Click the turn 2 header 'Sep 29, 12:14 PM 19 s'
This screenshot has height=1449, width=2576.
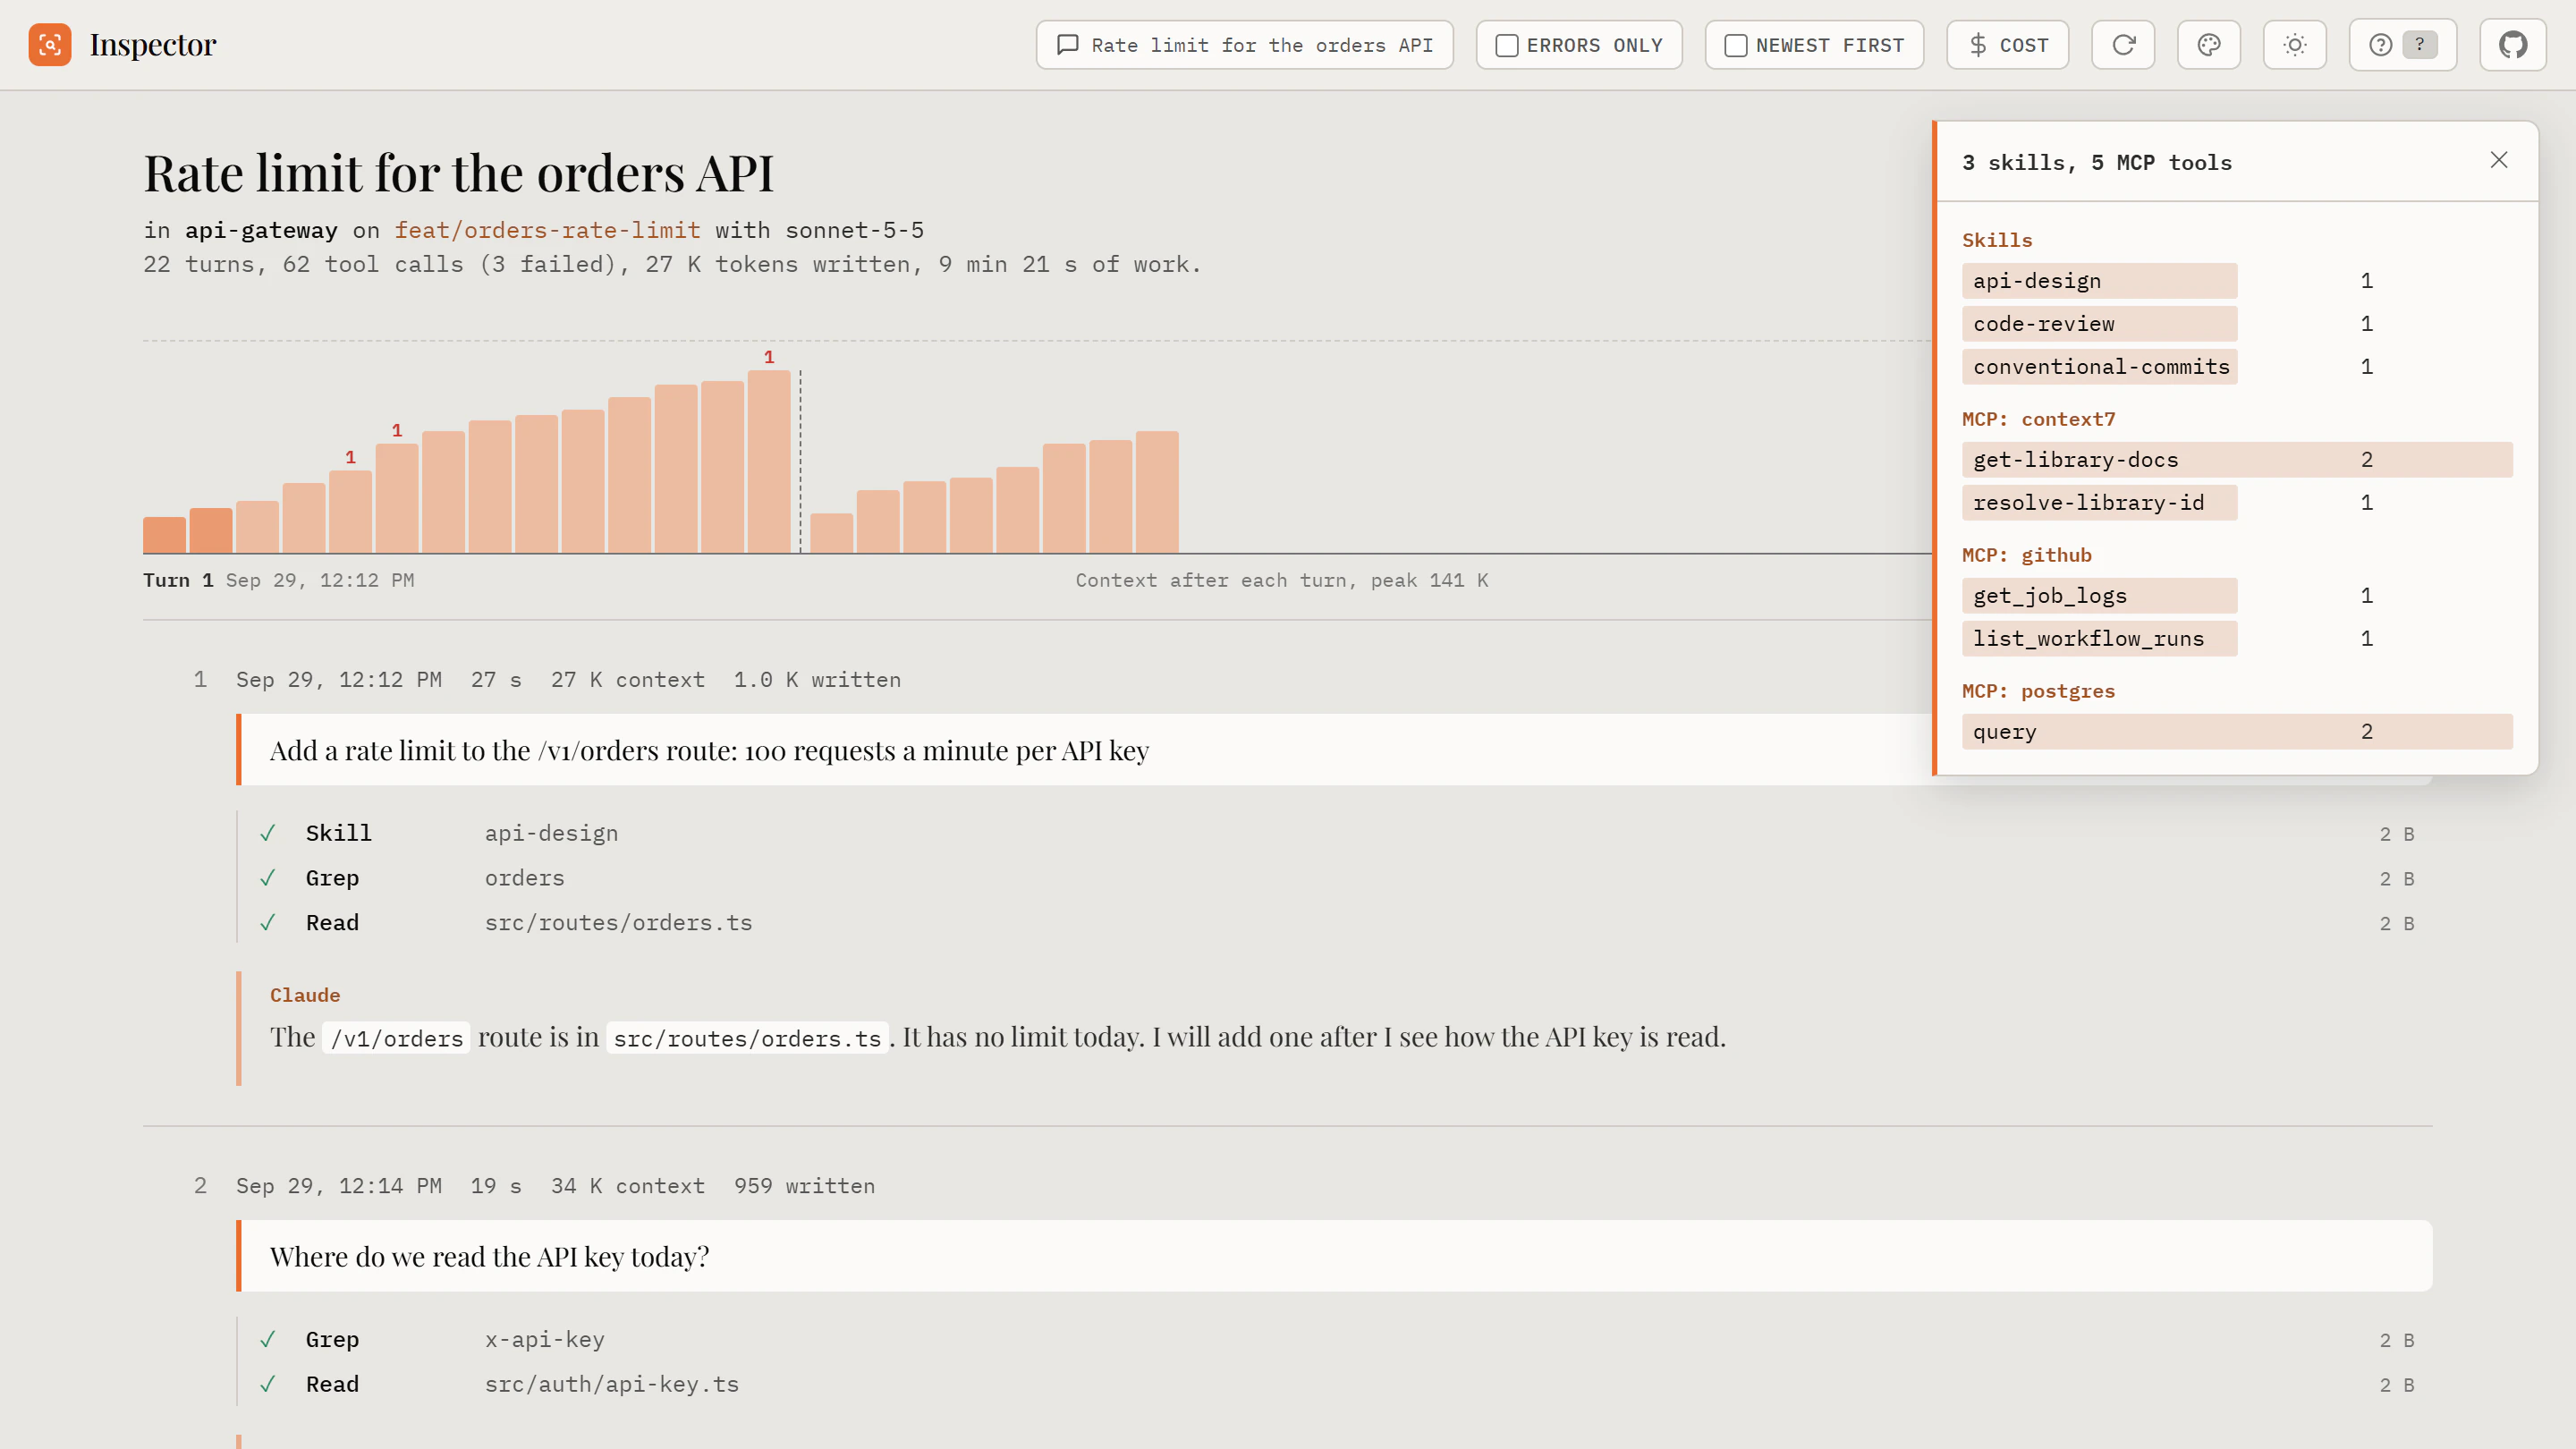pos(379,1186)
